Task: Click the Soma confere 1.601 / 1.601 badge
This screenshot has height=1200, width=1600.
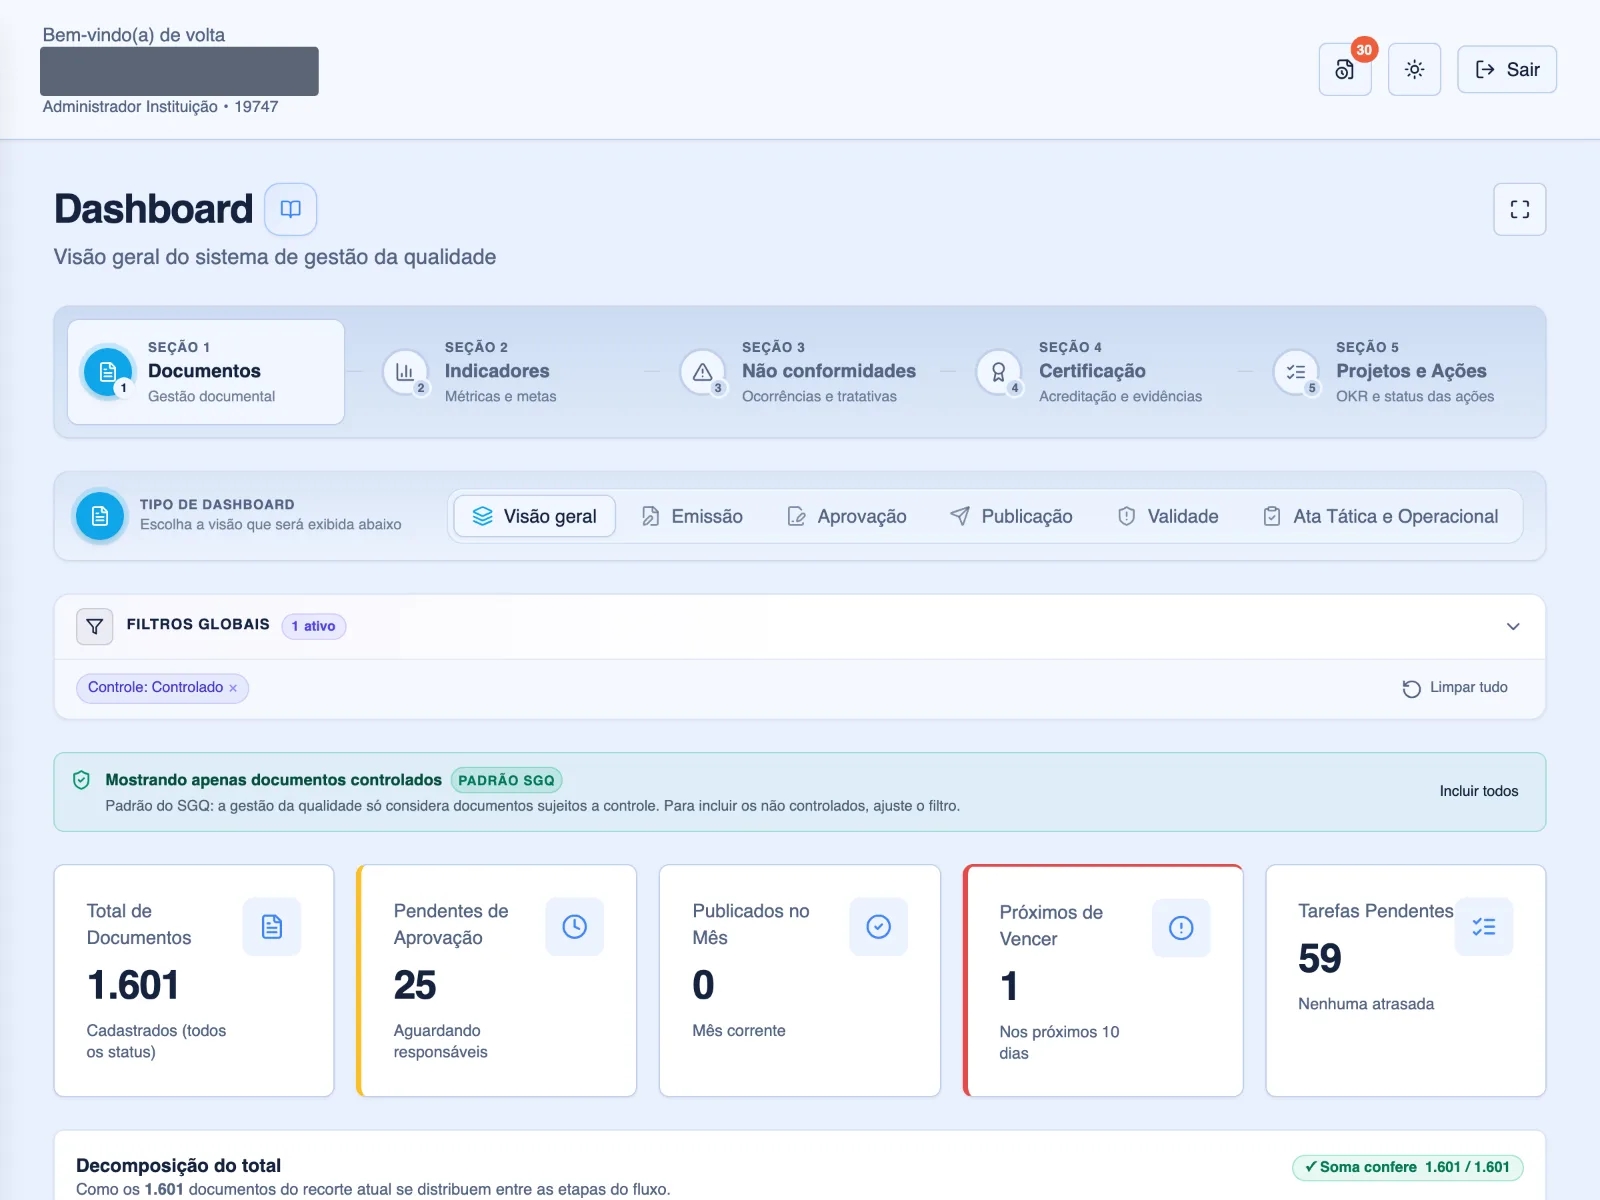Action: [x=1408, y=1167]
